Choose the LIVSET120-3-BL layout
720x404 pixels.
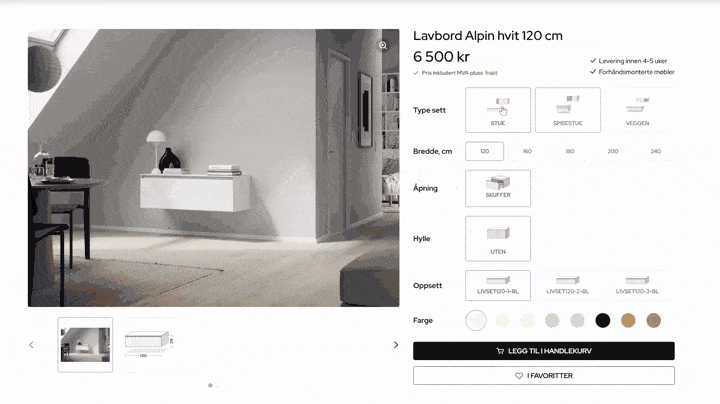click(x=637, y=286)
